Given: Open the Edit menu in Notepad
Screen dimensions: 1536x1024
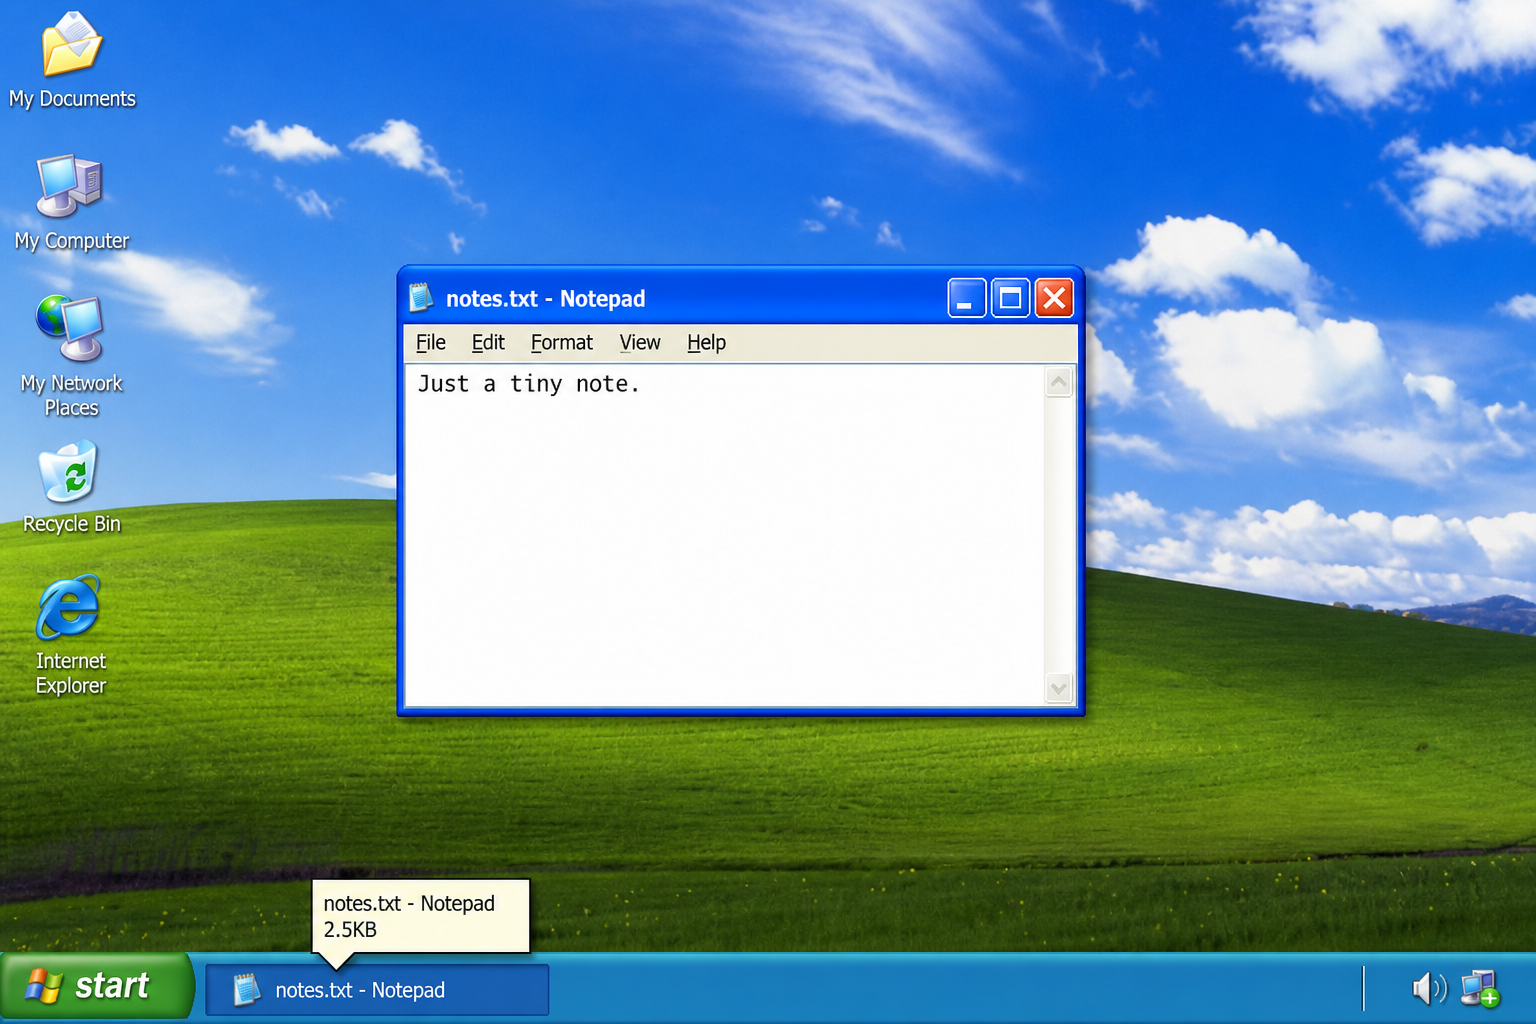Looking at the screenshot, I should click(x=488, y=343).
